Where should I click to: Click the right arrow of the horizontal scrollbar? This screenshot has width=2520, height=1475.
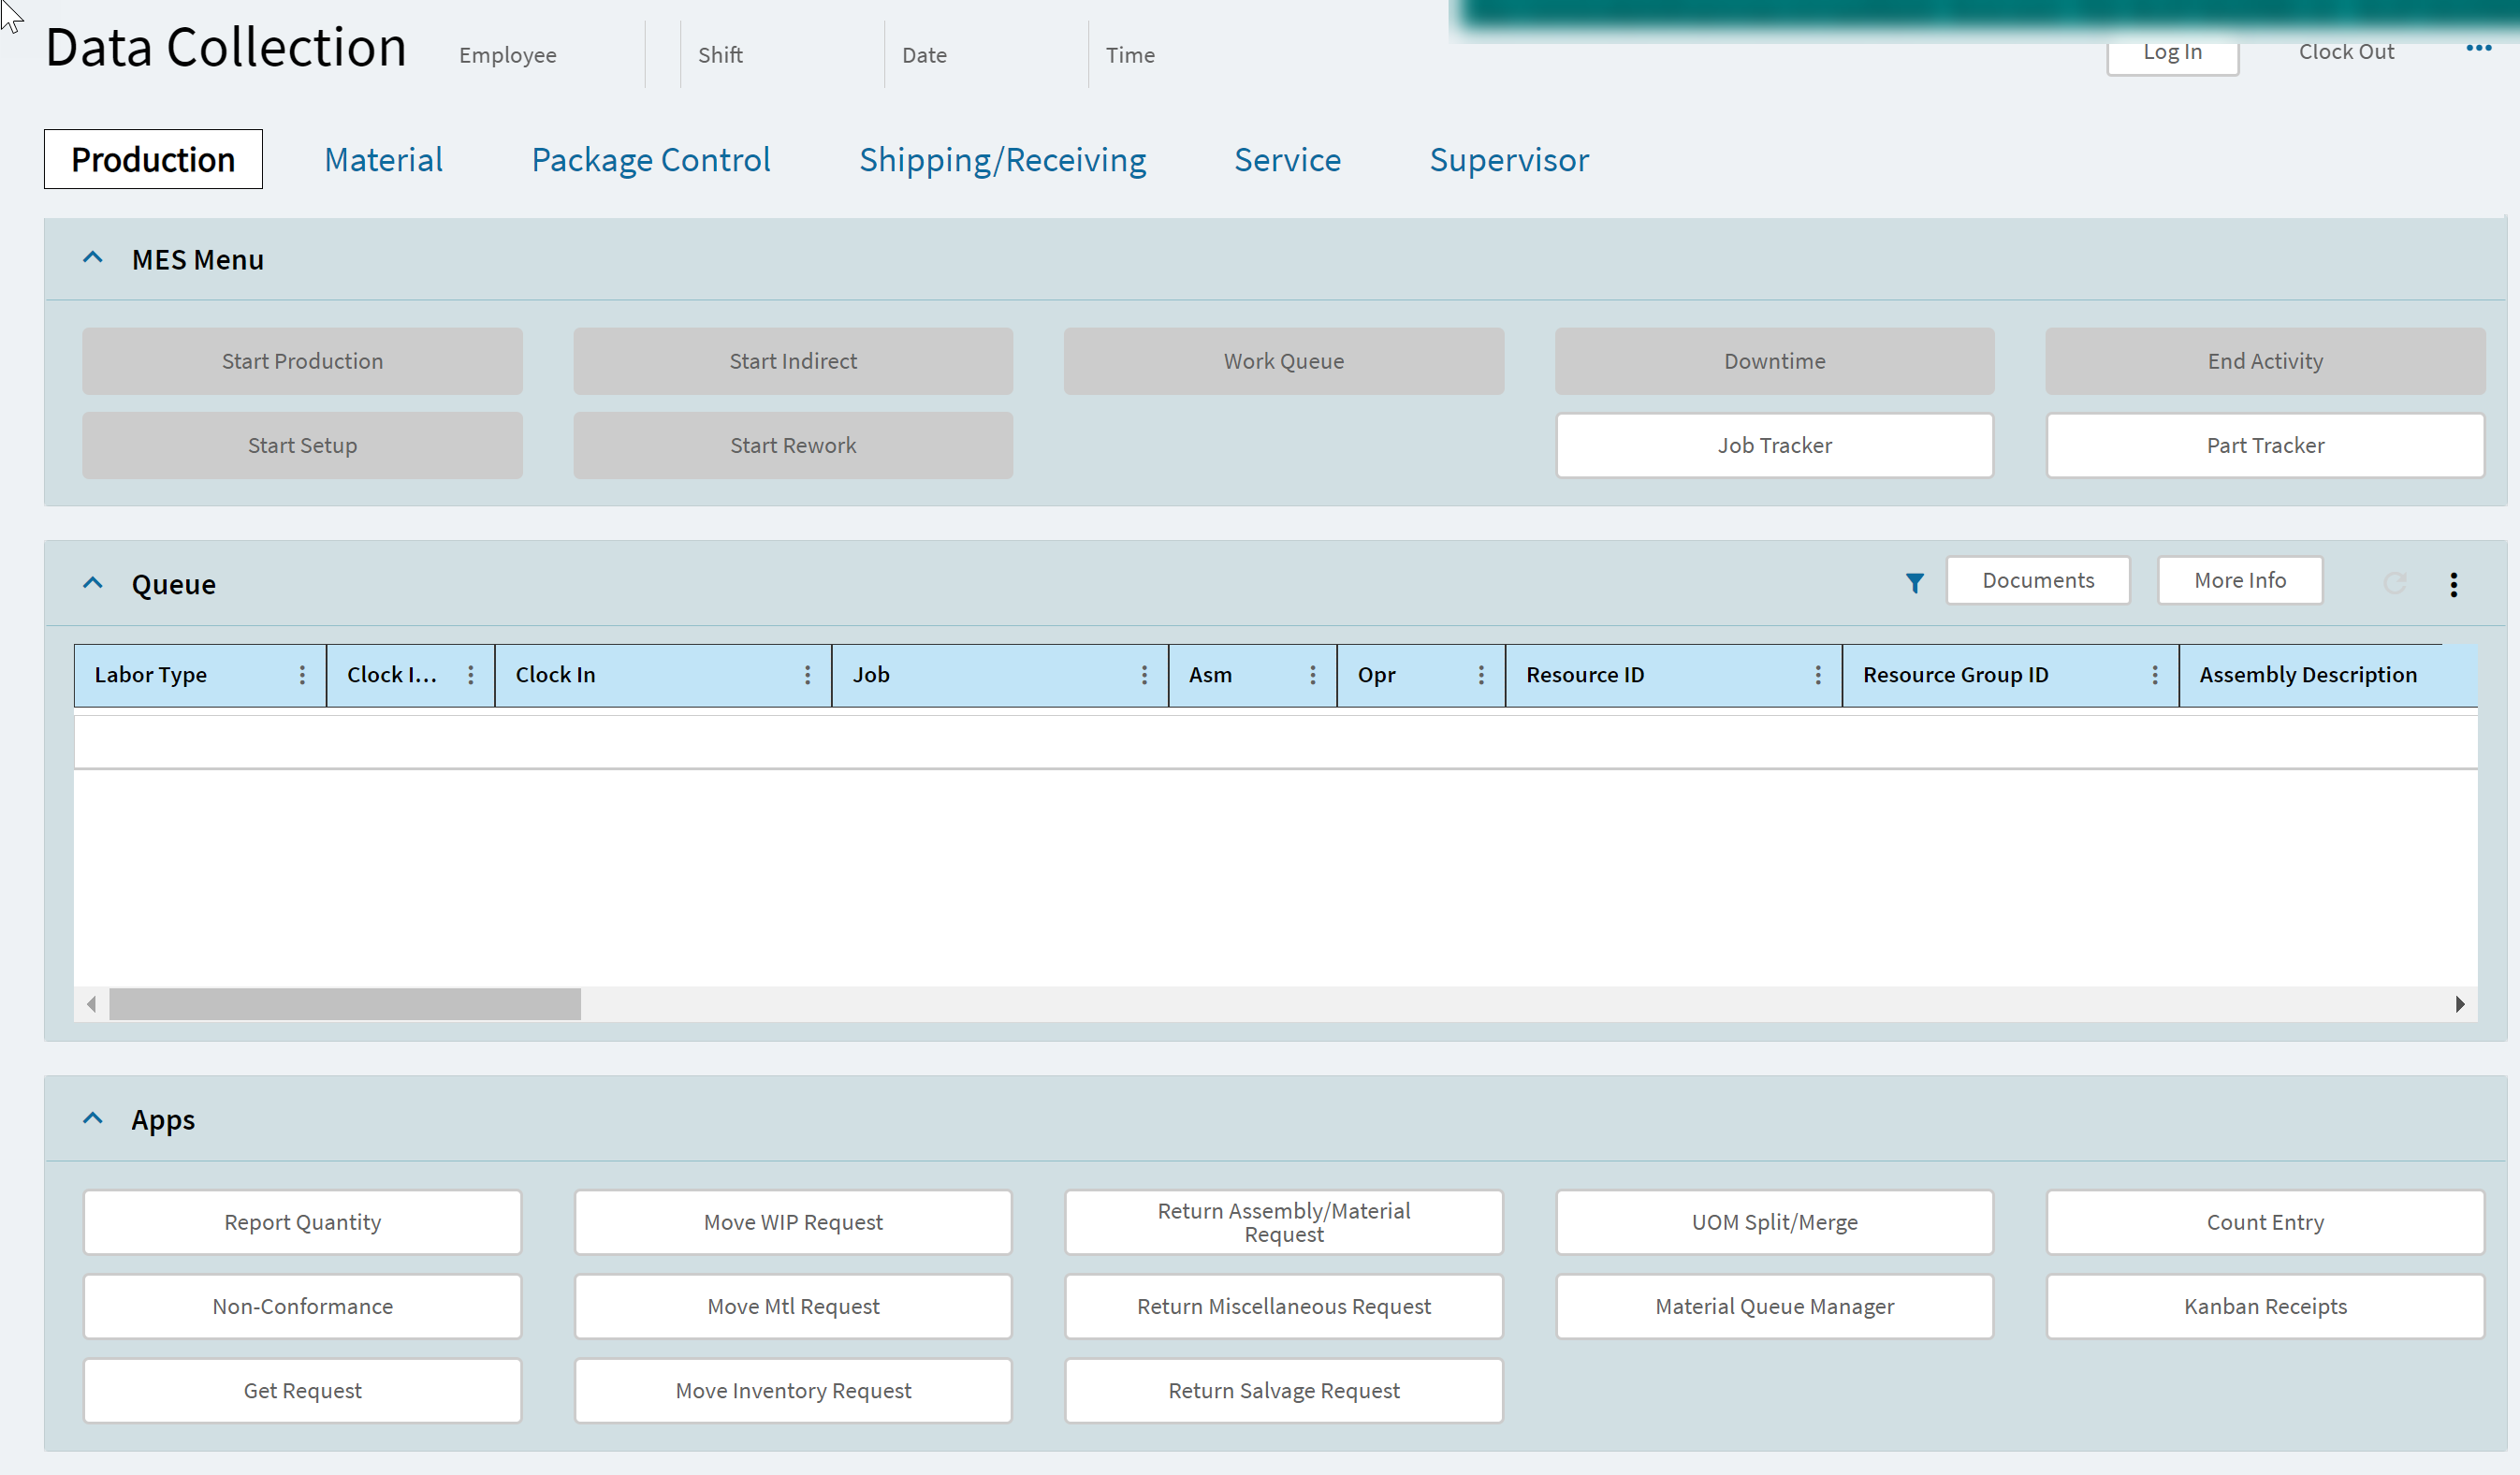[x=2460, y=1004]
